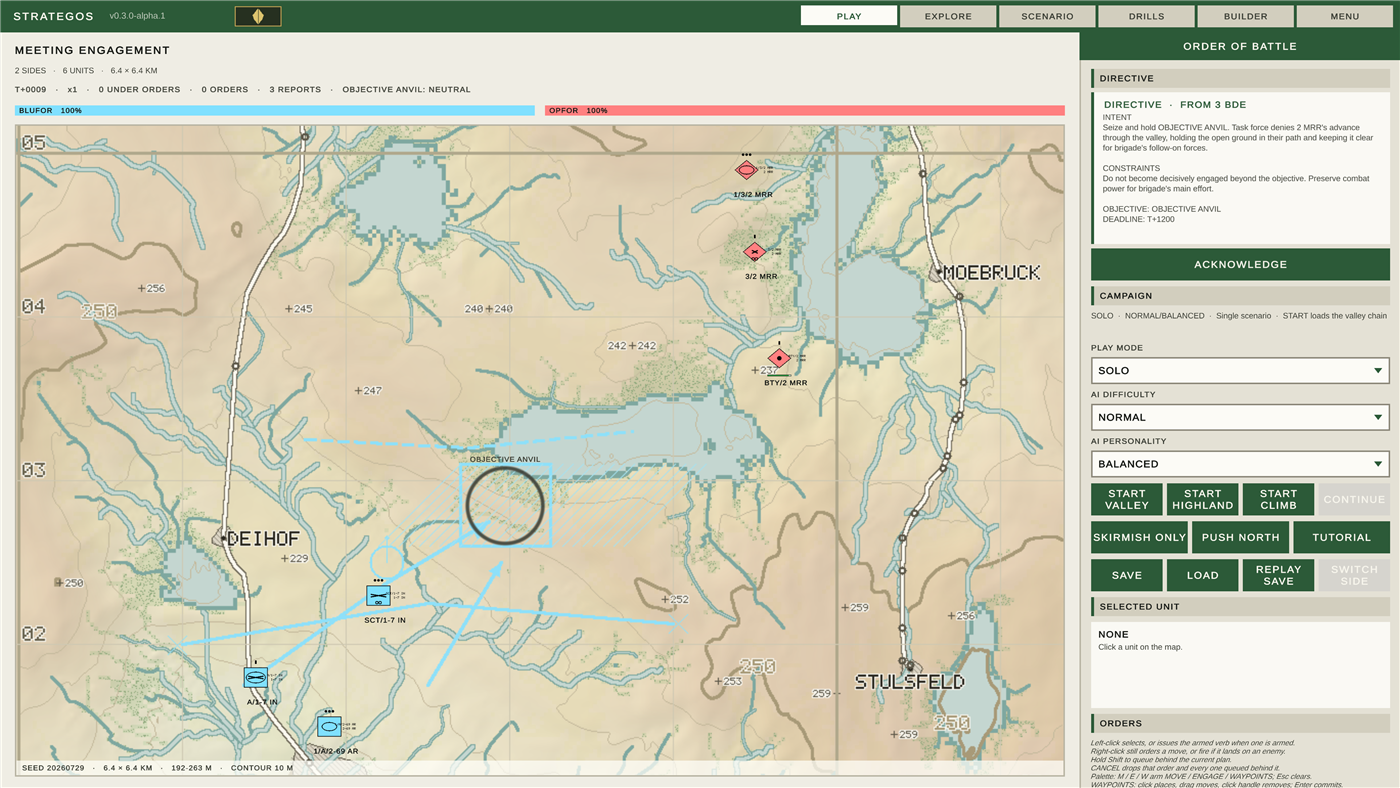
Task: Click the BLUFOR 100% strength bar
Action: tap(274, 111)
